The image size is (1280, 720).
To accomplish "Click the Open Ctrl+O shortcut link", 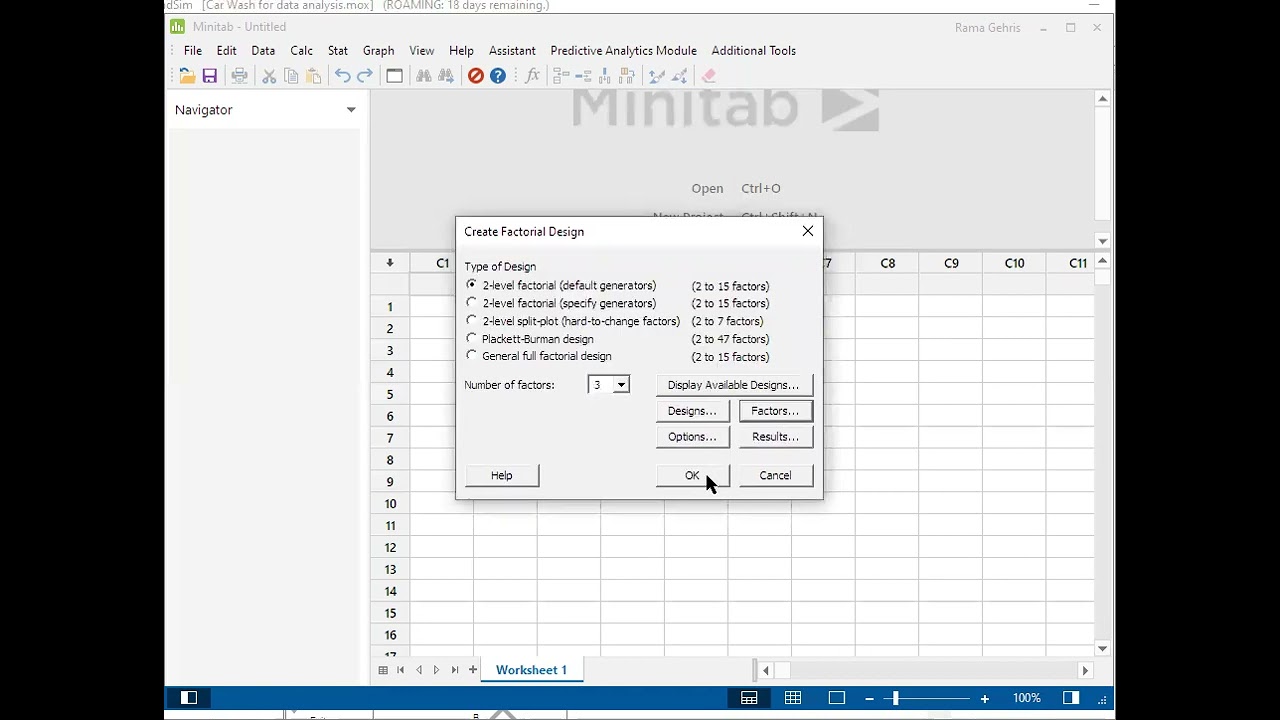I will 736,188.
